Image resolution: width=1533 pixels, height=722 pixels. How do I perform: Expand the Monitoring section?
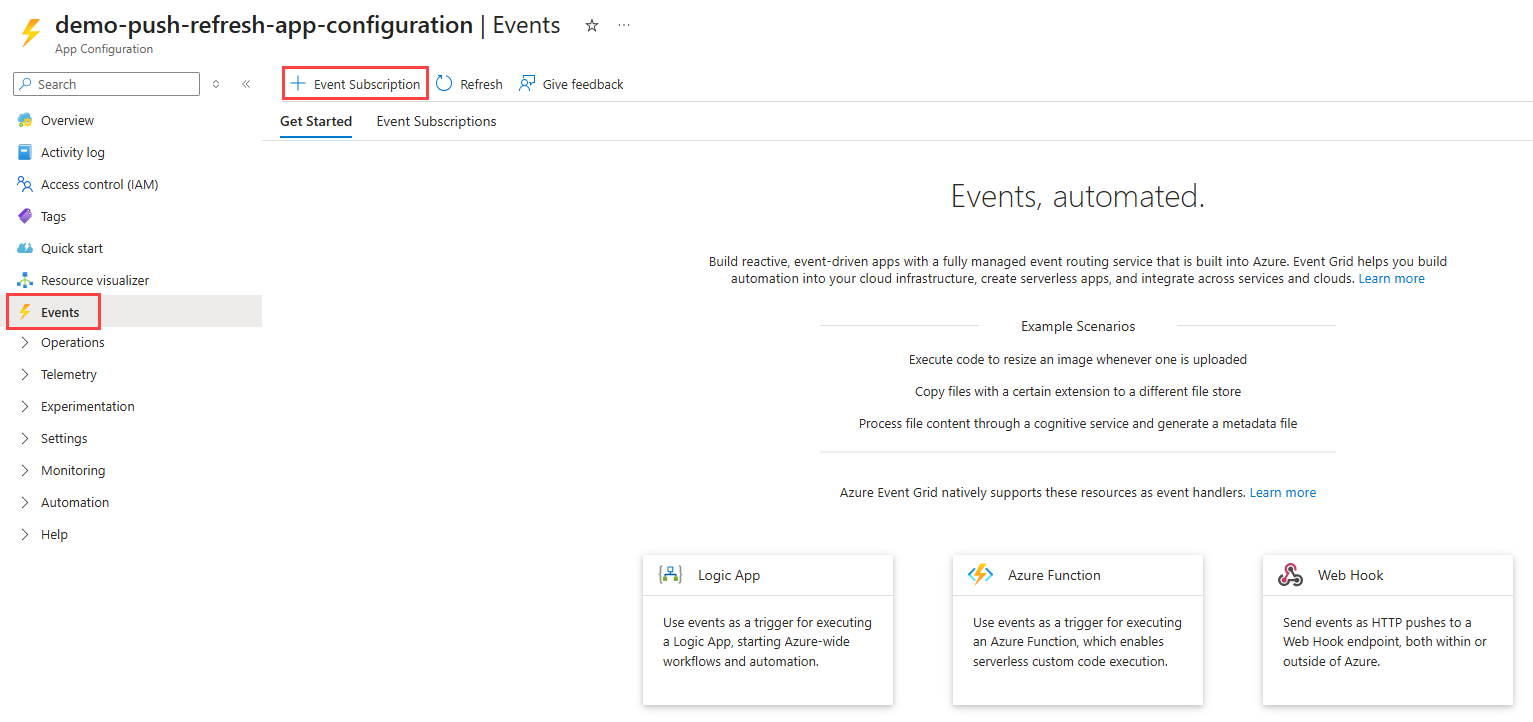[x=71, y=470]
